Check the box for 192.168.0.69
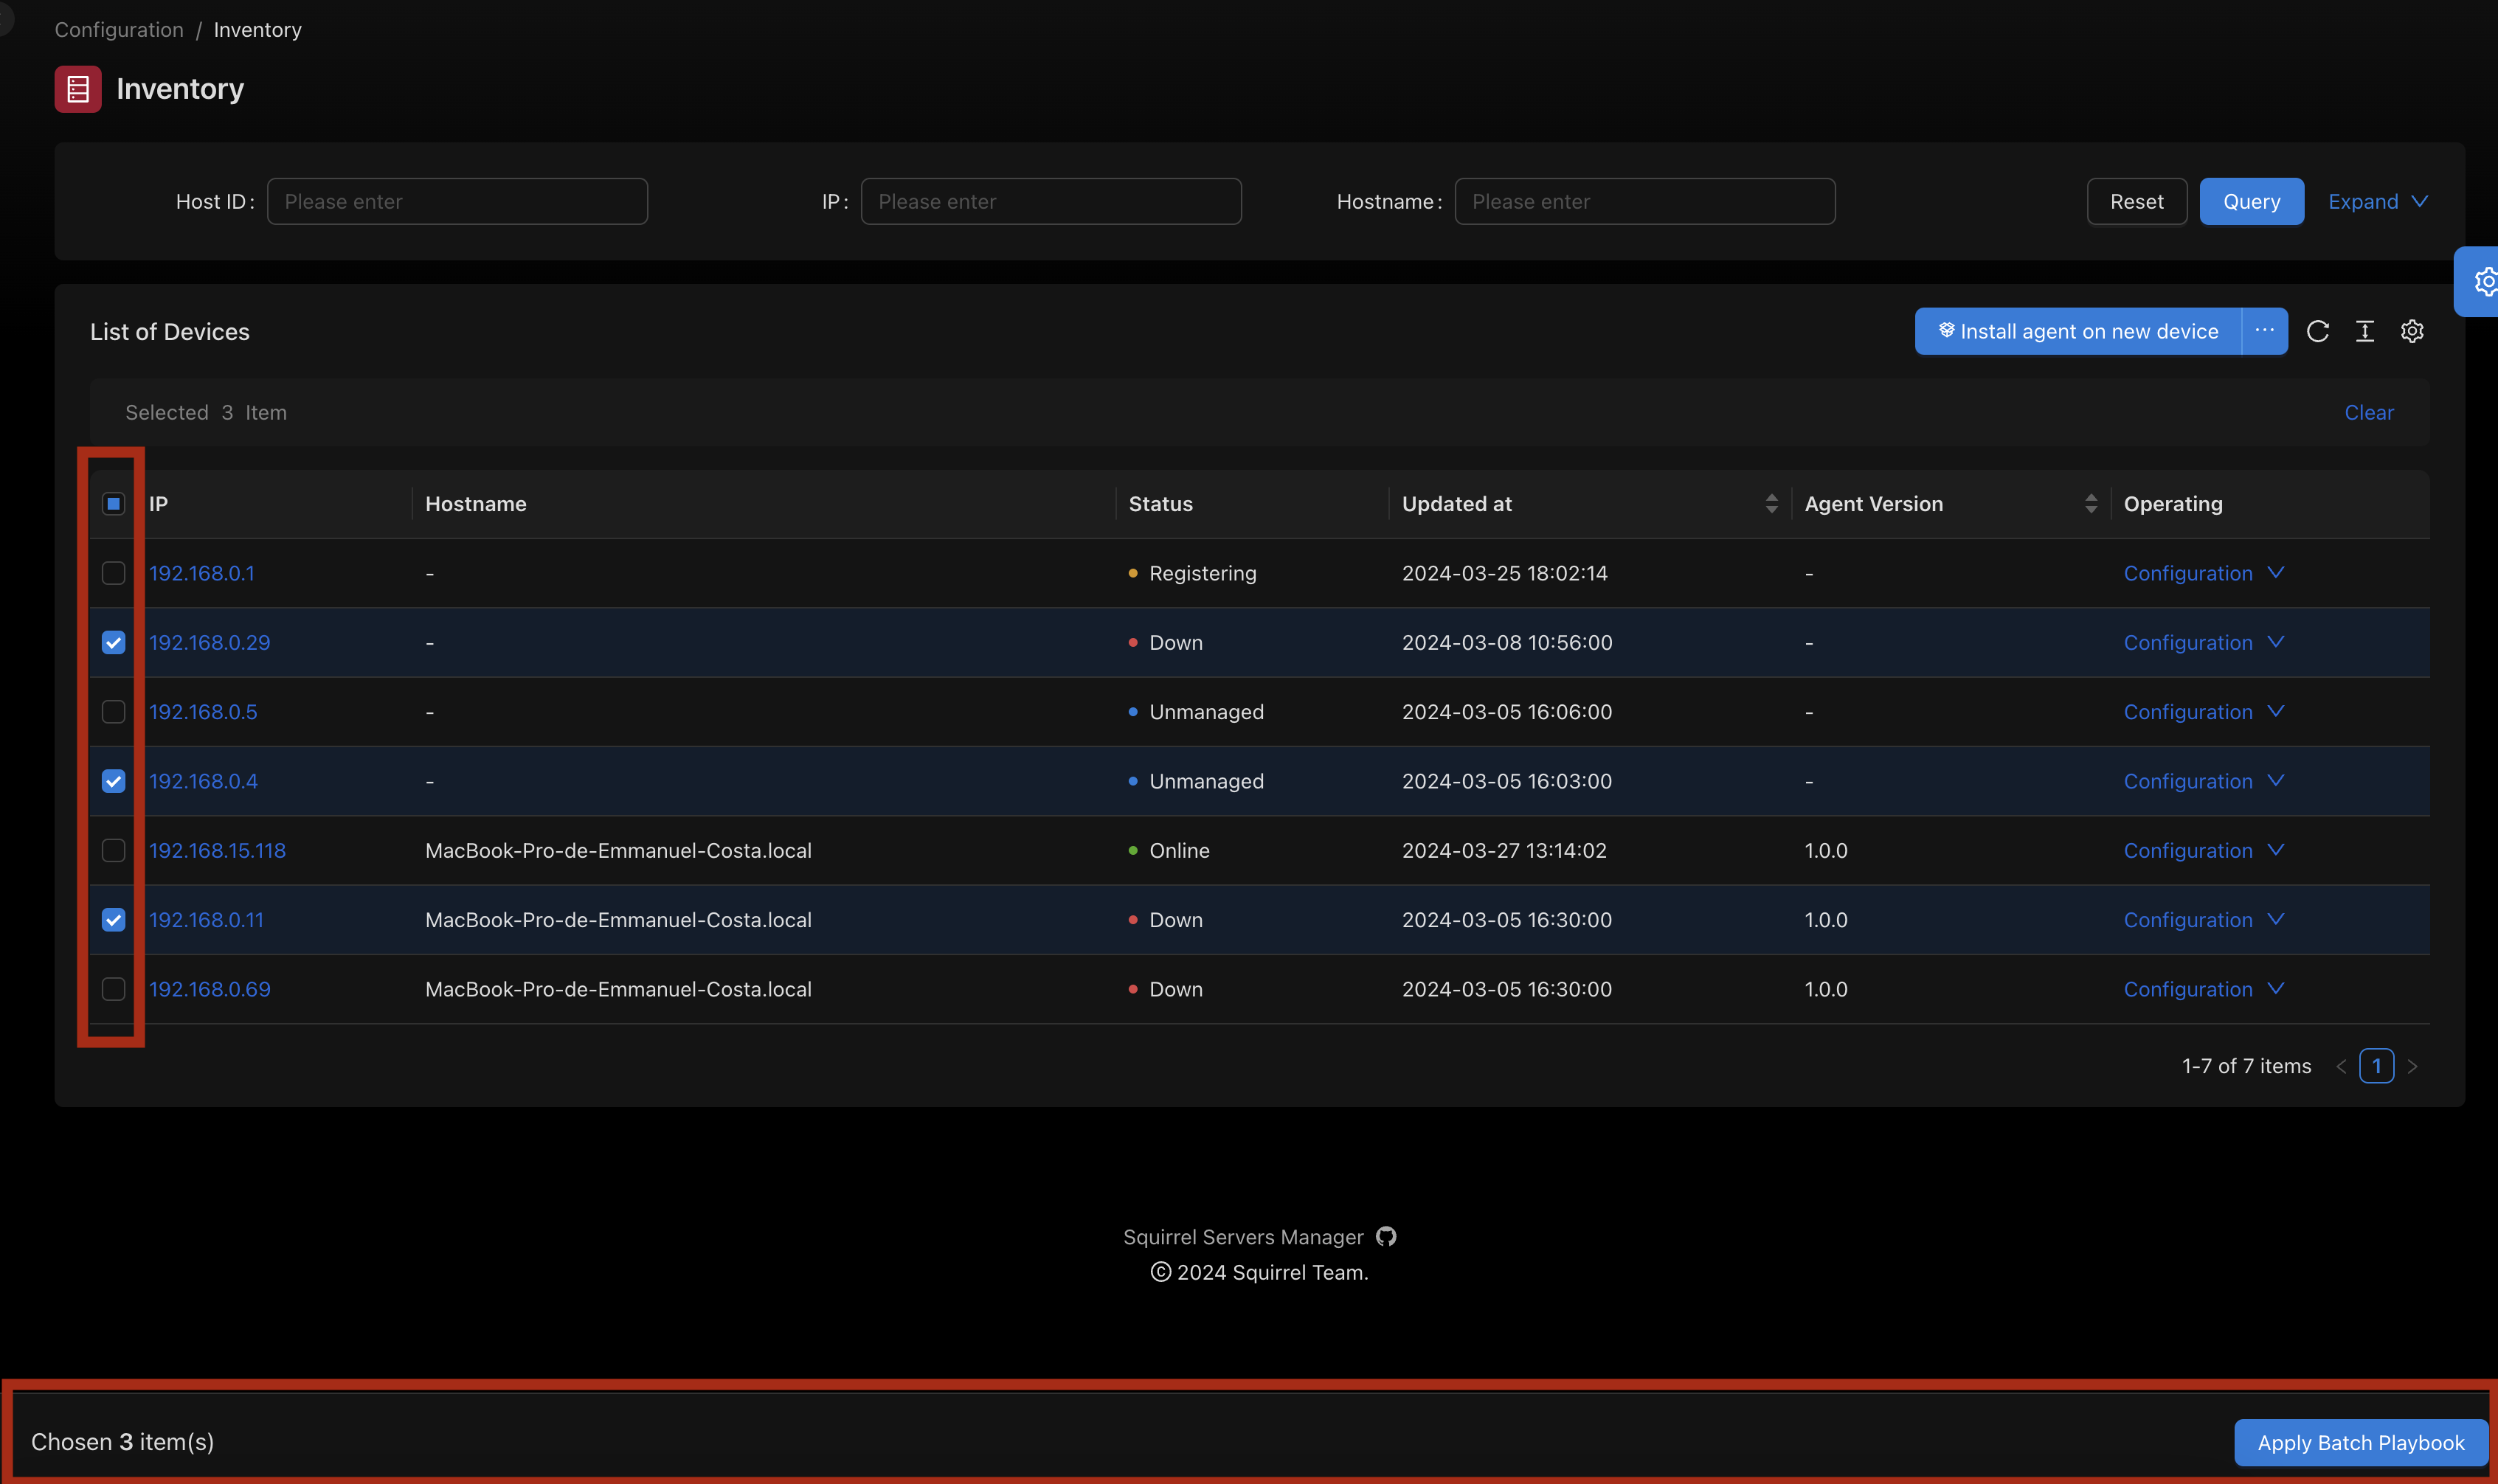2498x1484 pixels. [113, 989]
